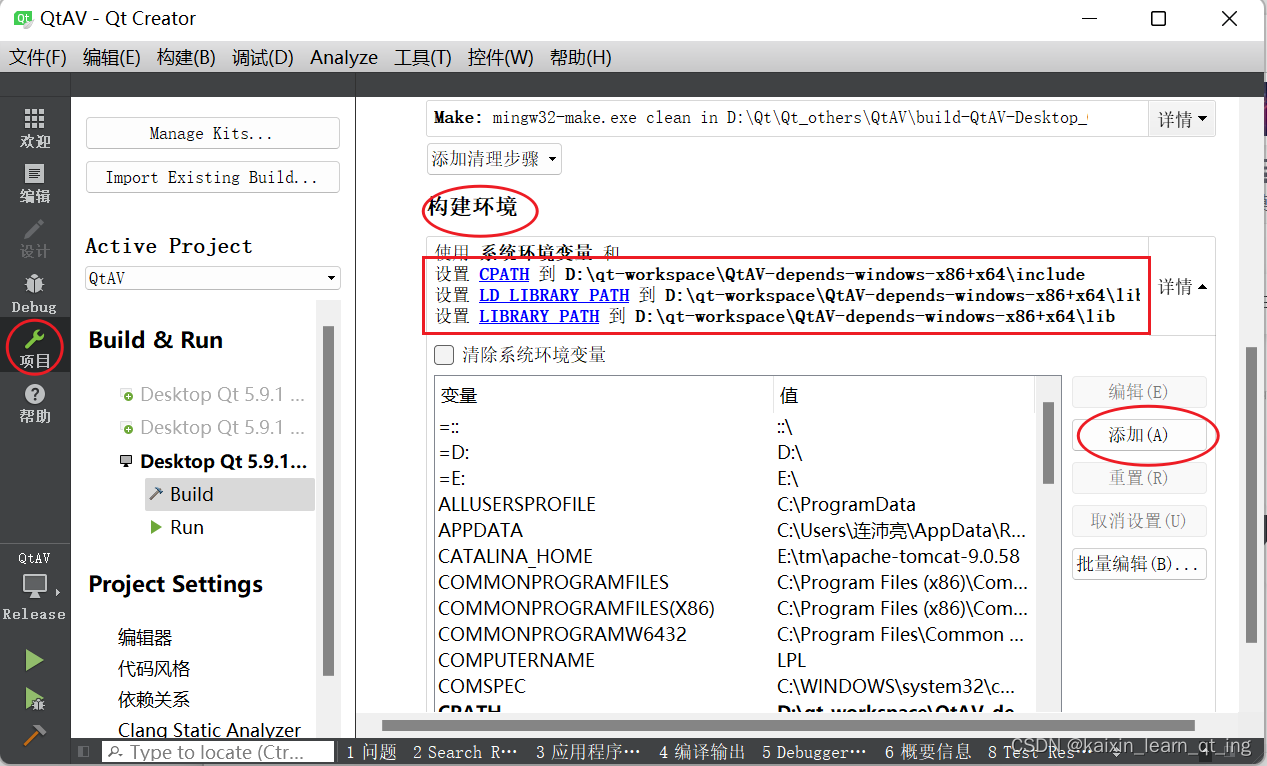
Task: Open the Tools (工具) menu
Action: [x=423, y=57]
